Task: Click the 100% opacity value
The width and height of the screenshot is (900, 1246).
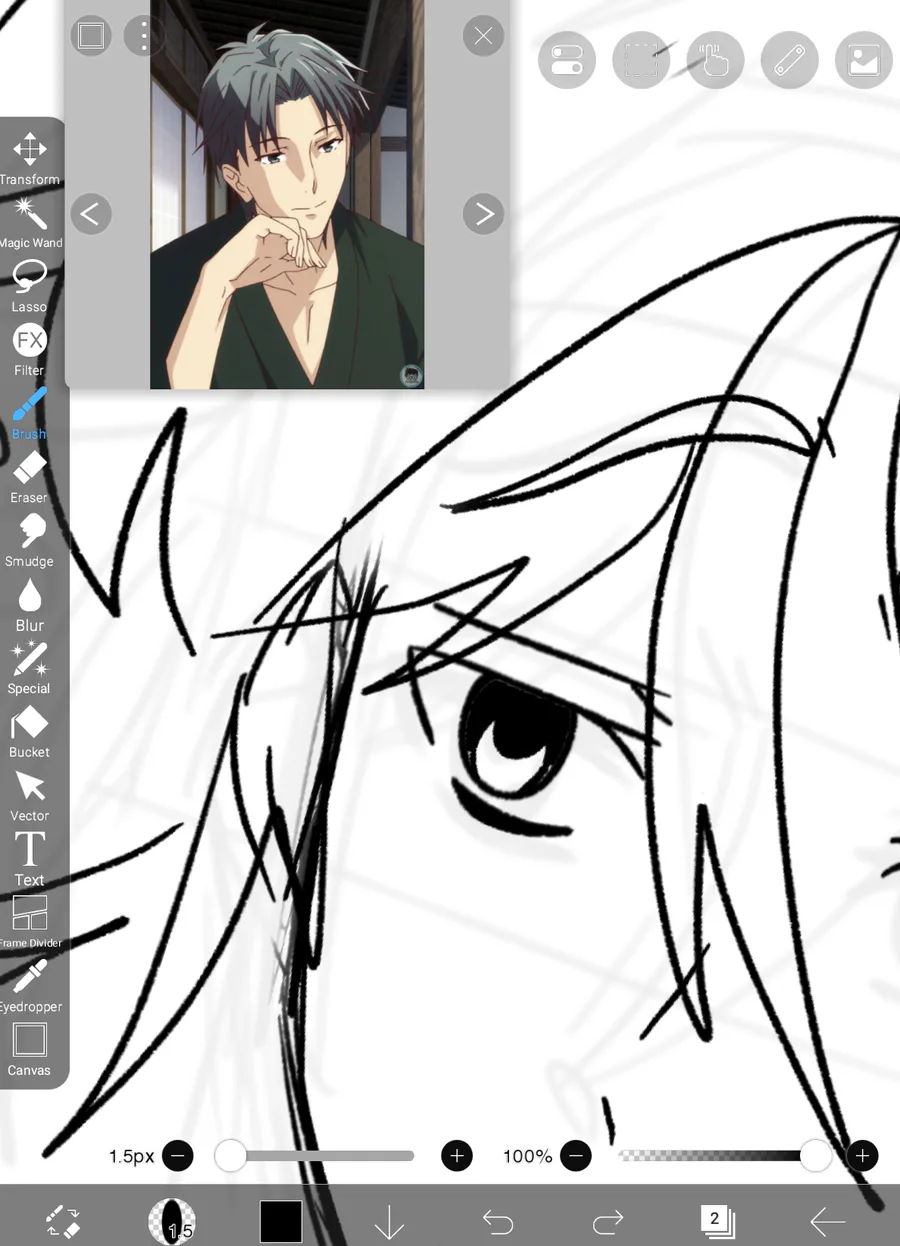Action: pos(527,1156)
